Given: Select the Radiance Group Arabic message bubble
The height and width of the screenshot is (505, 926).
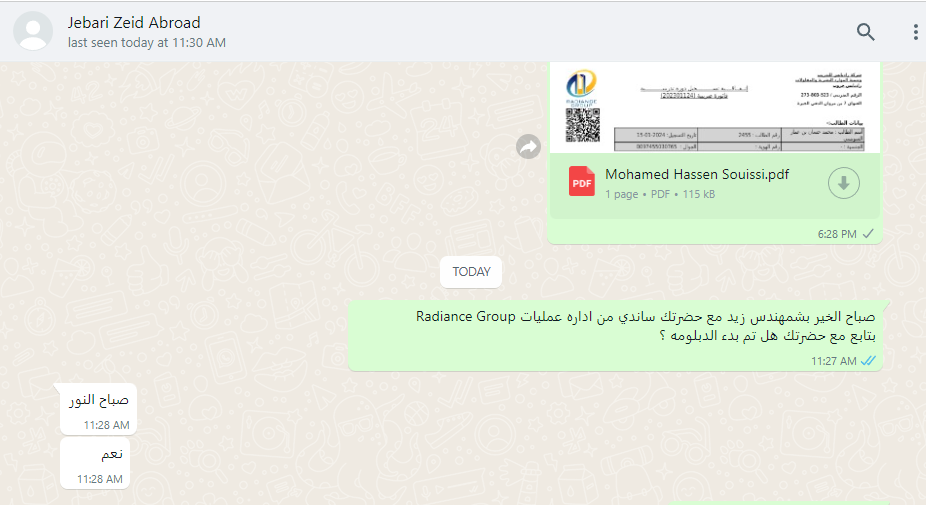Looking at the screenshot, I should pos(615,335).
